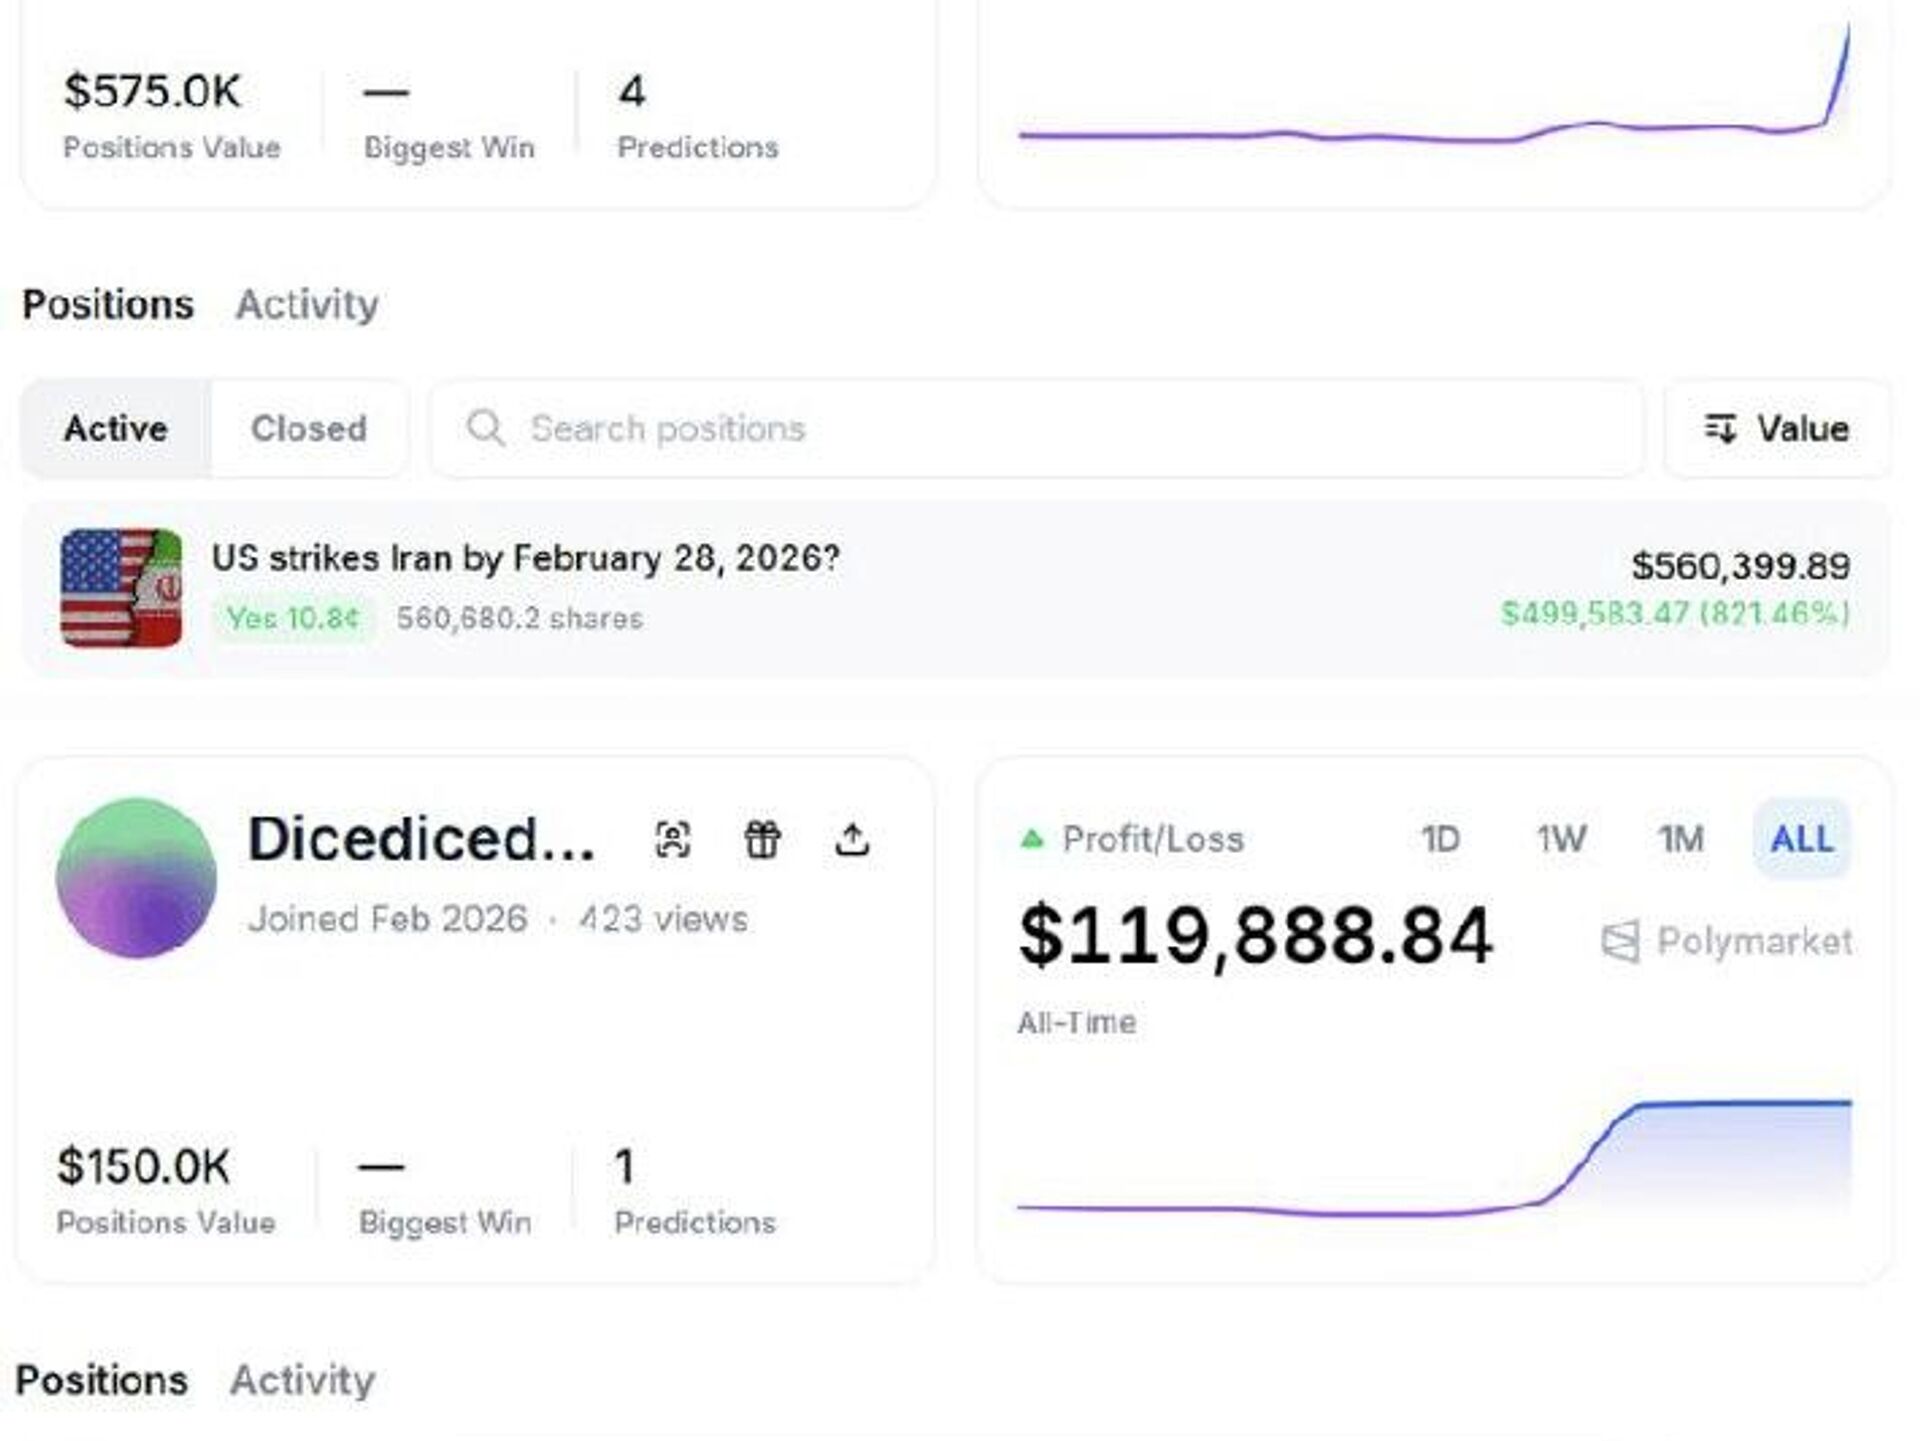Screen dimensions: 1920x1441
Task: Open the lower Activity tab
Action: coord(302,1380)
